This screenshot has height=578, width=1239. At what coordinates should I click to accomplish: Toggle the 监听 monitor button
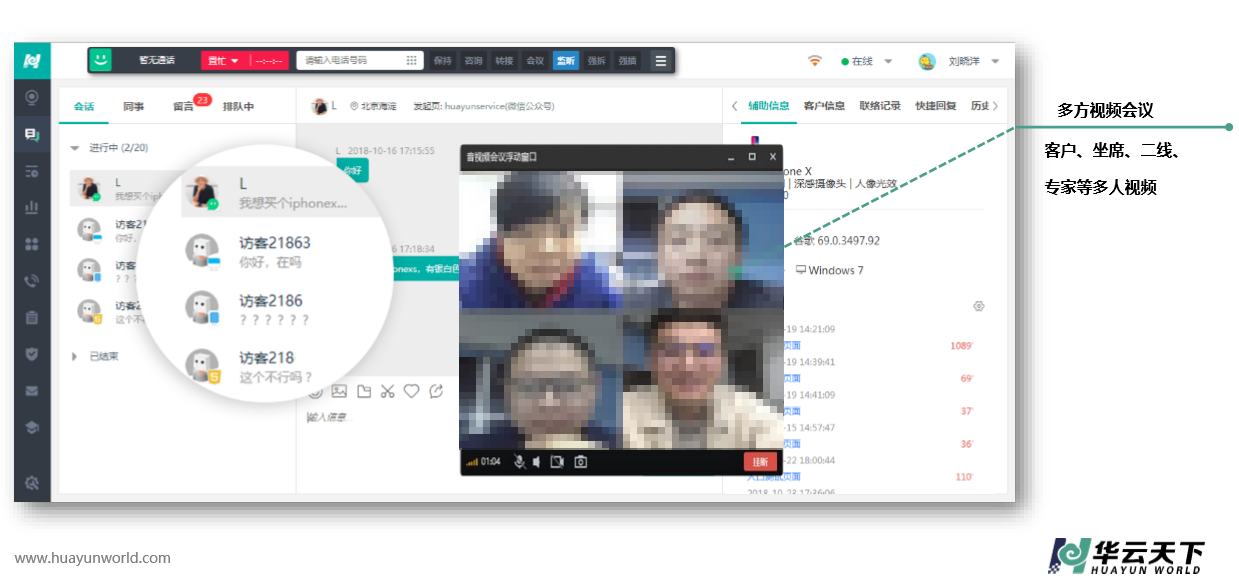pyautogui.click(x=566, y=61)
